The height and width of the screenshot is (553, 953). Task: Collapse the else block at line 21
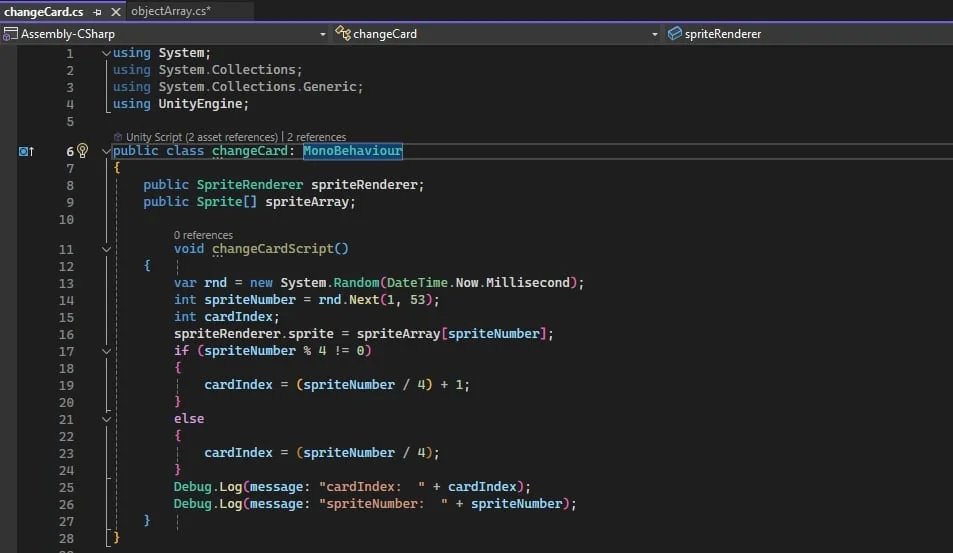106,419
